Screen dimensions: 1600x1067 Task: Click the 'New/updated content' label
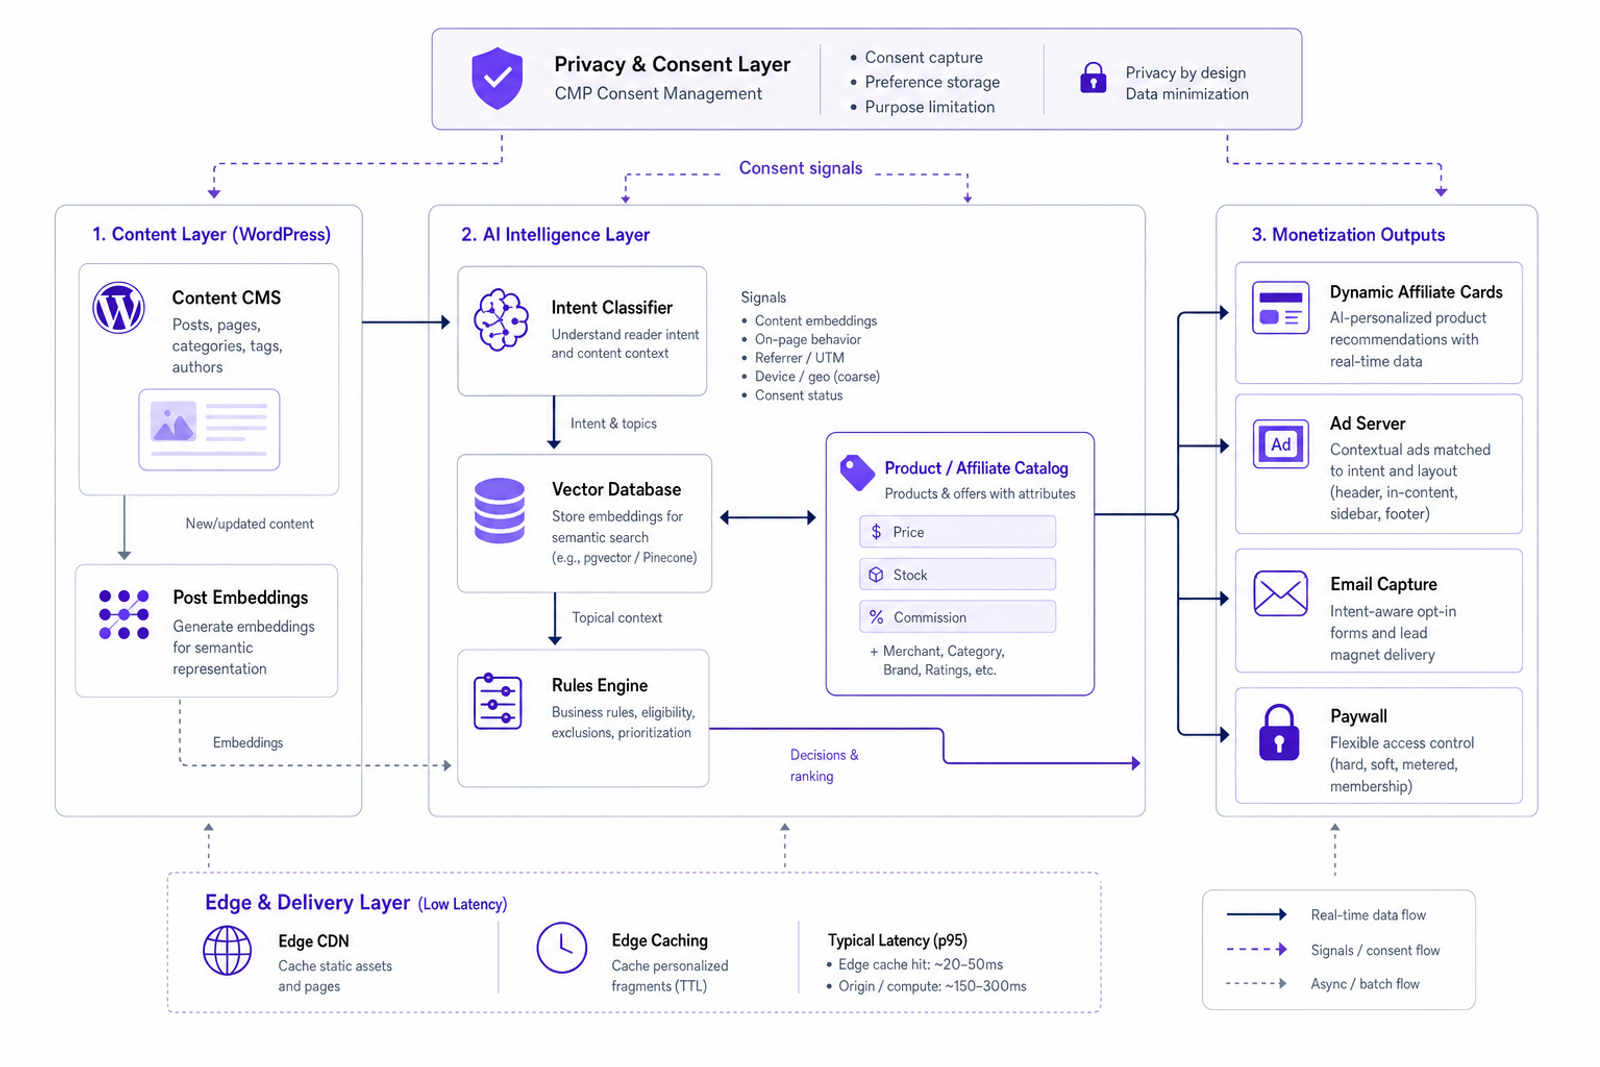(x=249, y=524)
